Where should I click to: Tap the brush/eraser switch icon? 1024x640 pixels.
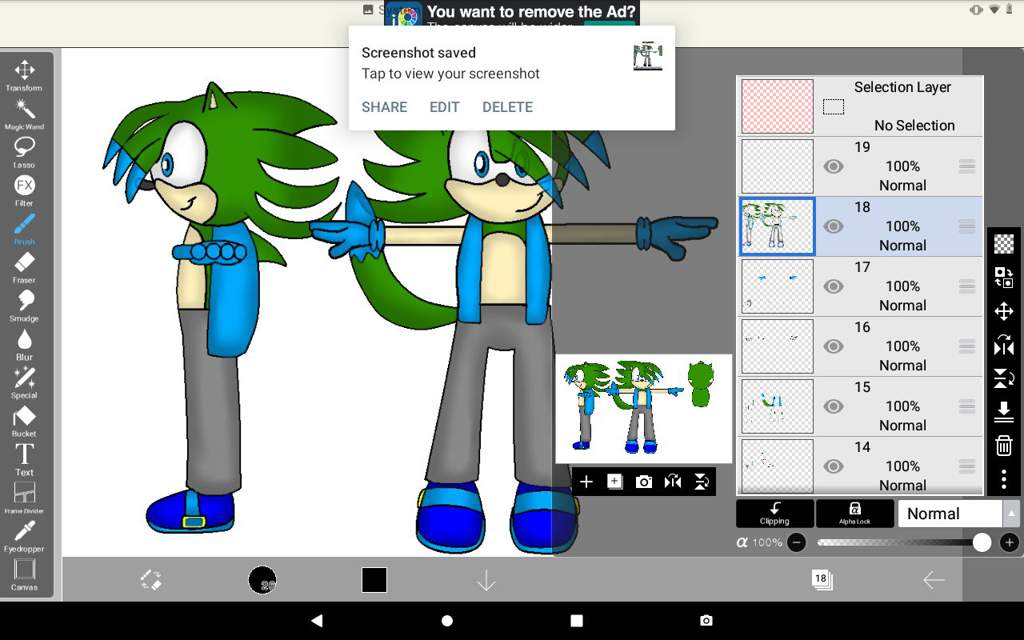point(151,580)
